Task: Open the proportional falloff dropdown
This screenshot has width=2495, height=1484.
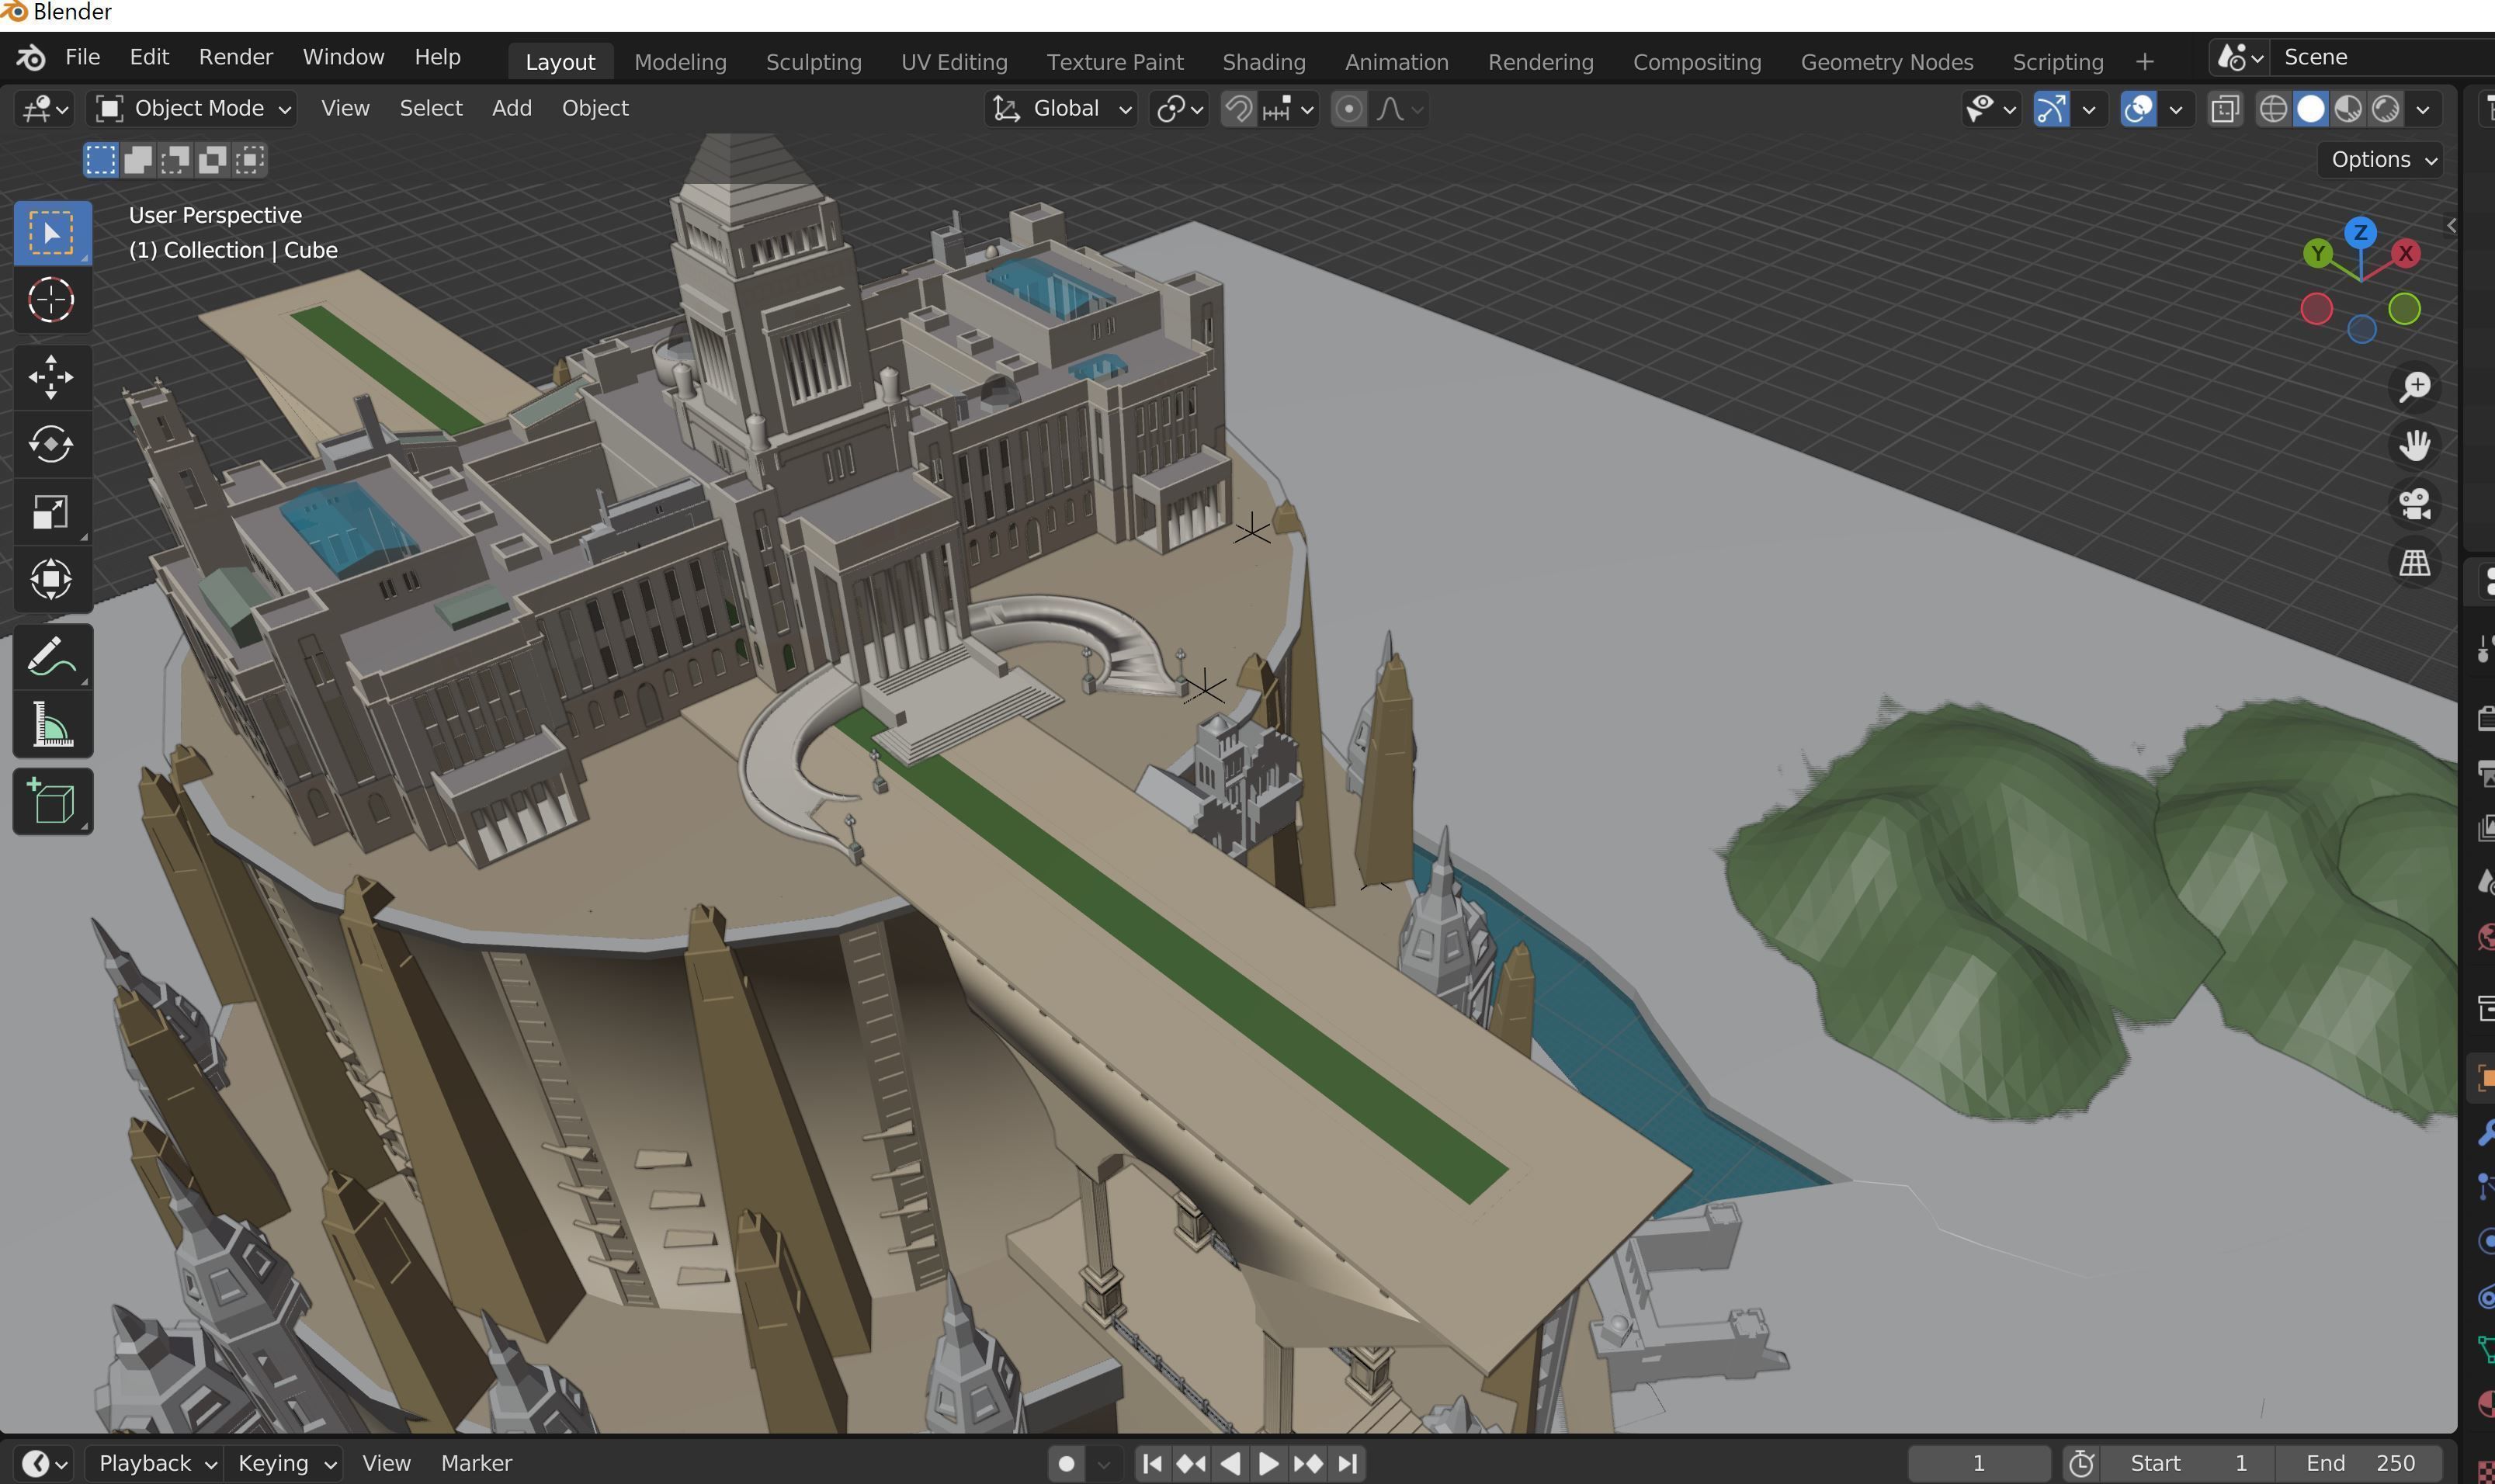Action: tap(1398, 109)
